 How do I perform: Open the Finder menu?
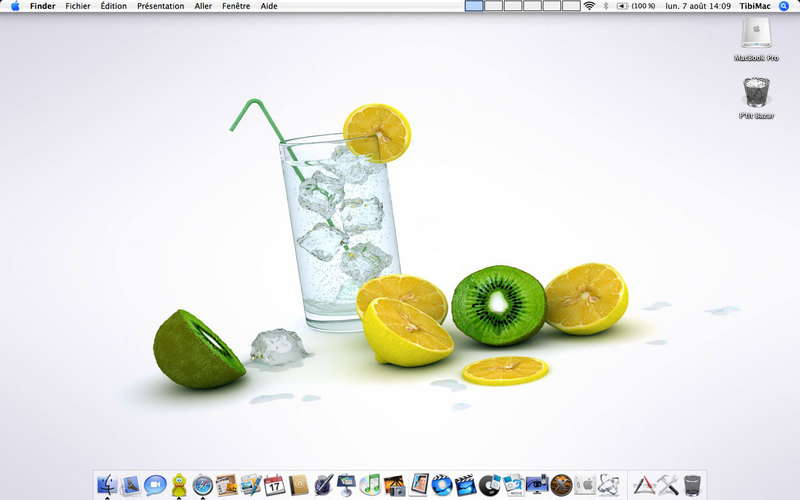[x=42, y=6]
